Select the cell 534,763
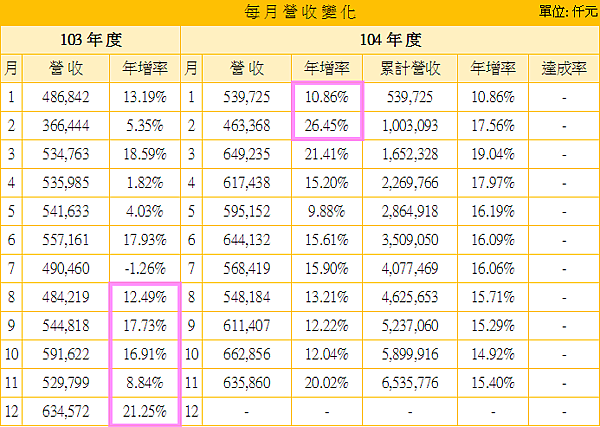The image size is (600, 427). click(66, 154)
